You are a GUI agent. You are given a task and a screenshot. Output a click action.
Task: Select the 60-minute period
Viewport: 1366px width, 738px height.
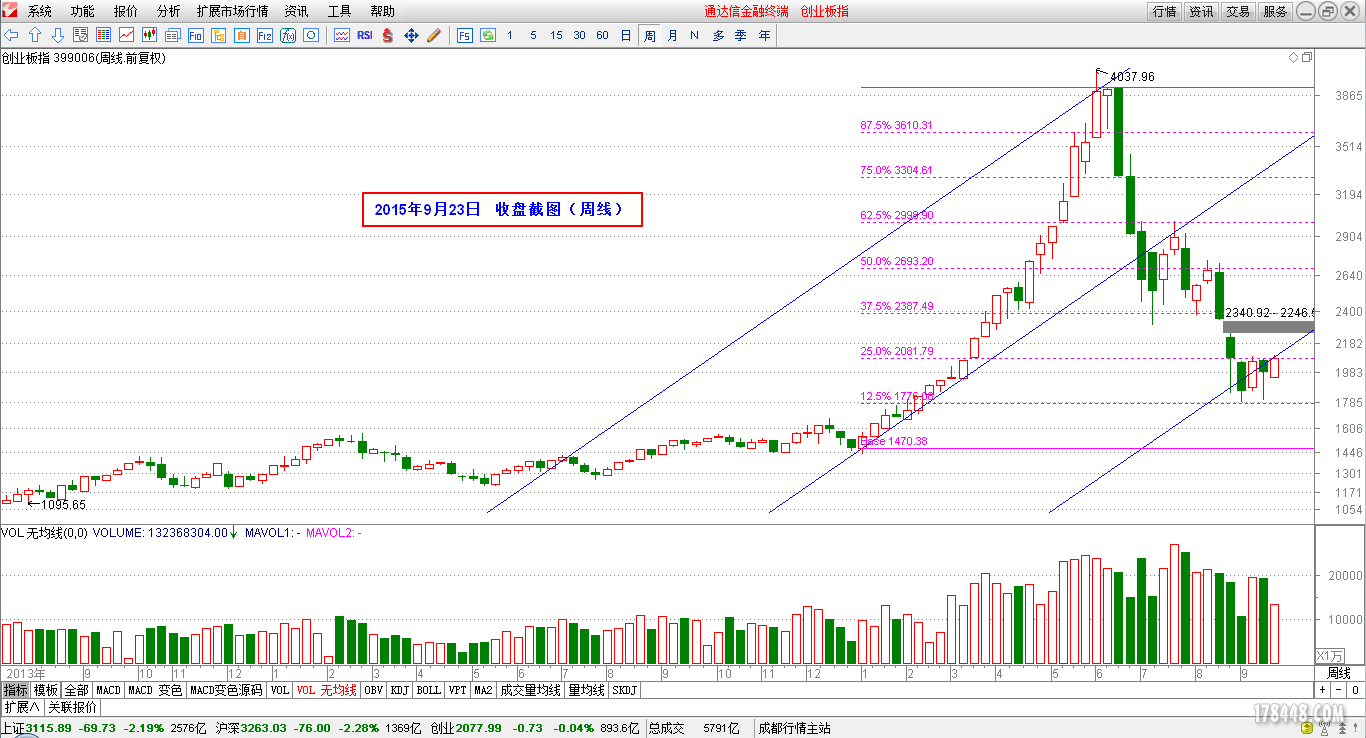pyautogui.click(x=602, y=35)
